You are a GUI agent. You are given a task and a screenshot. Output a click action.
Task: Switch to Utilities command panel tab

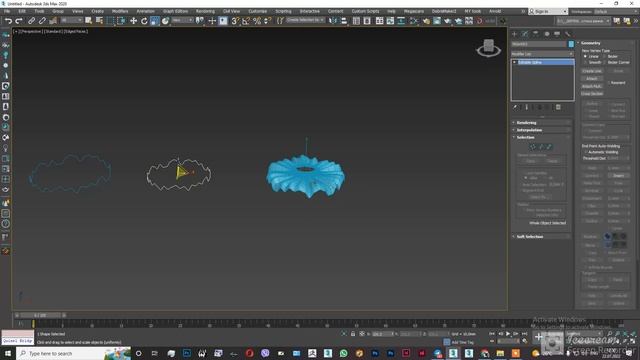(568, 34)
